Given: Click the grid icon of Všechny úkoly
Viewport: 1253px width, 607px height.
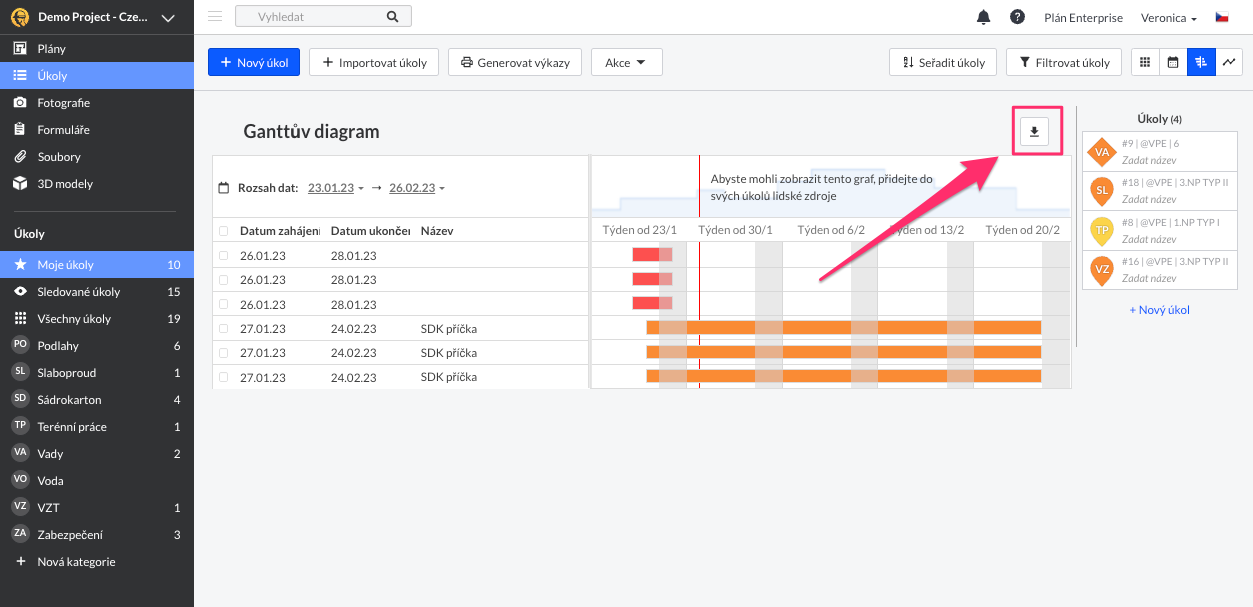Looking at the screenshot, I should tap(19, 319).
